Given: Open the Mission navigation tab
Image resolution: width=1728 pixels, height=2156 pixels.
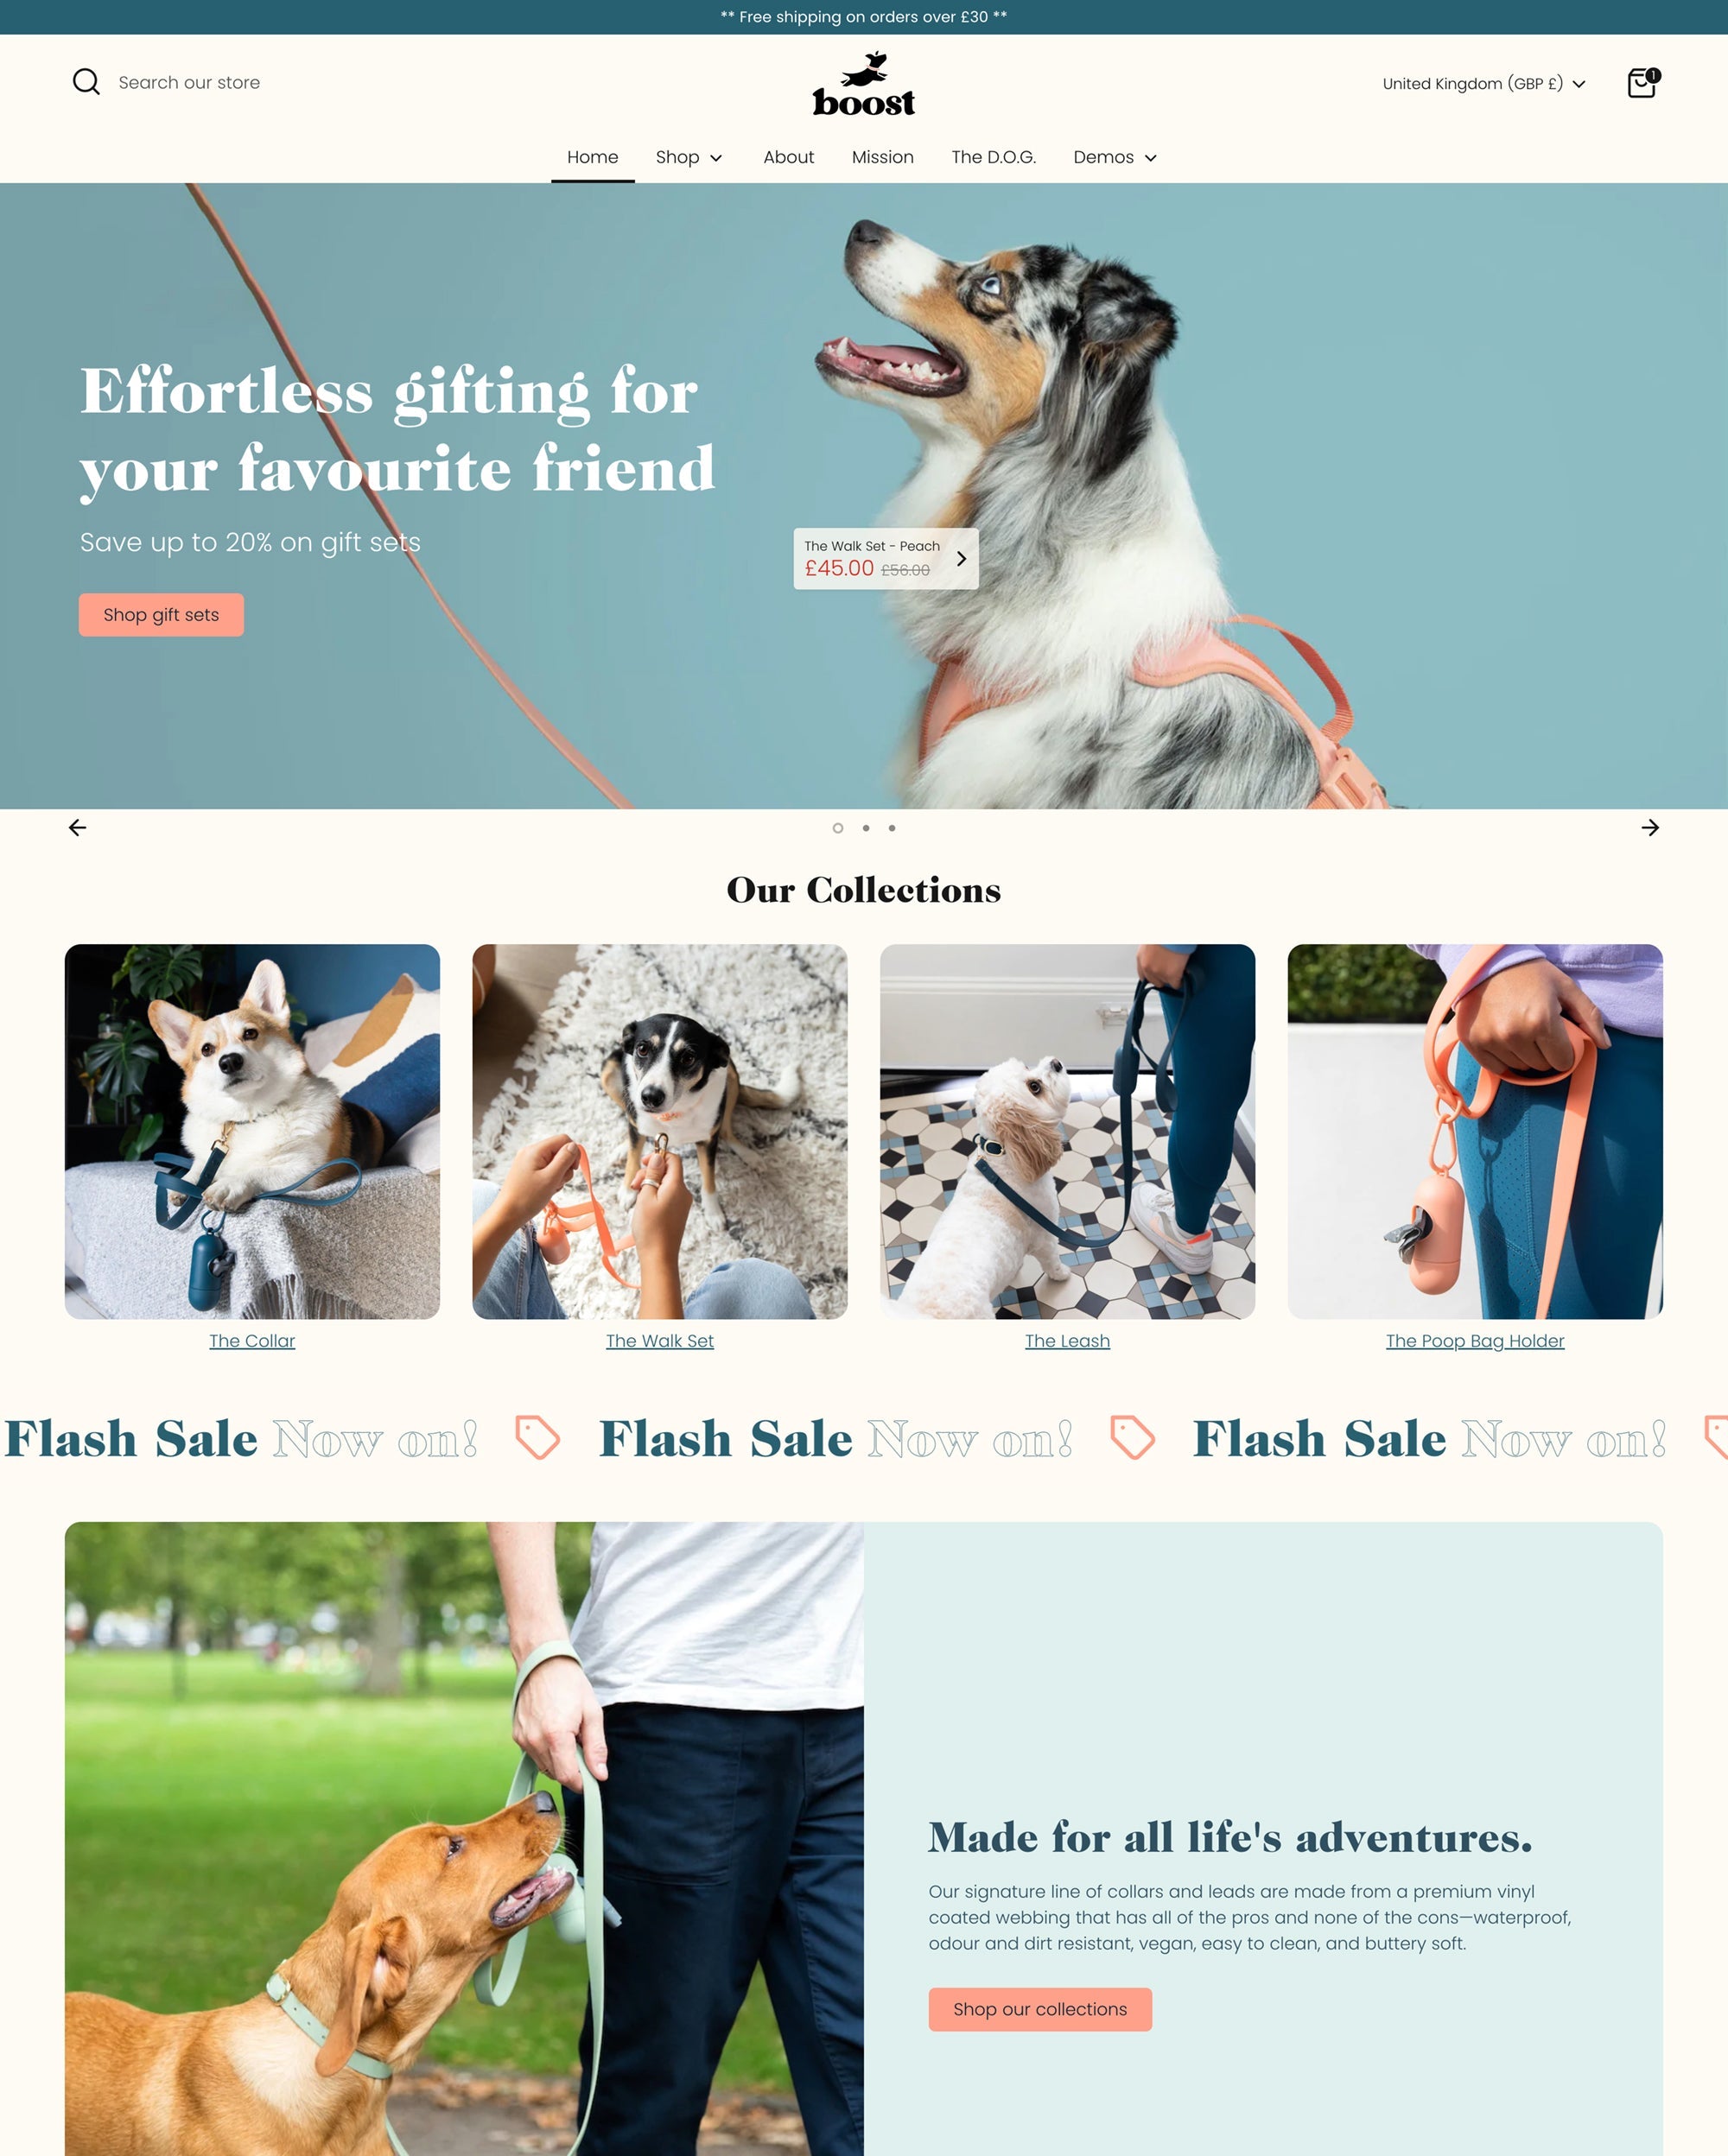Looking at the screenshot, I should click(x=881, y=157).
